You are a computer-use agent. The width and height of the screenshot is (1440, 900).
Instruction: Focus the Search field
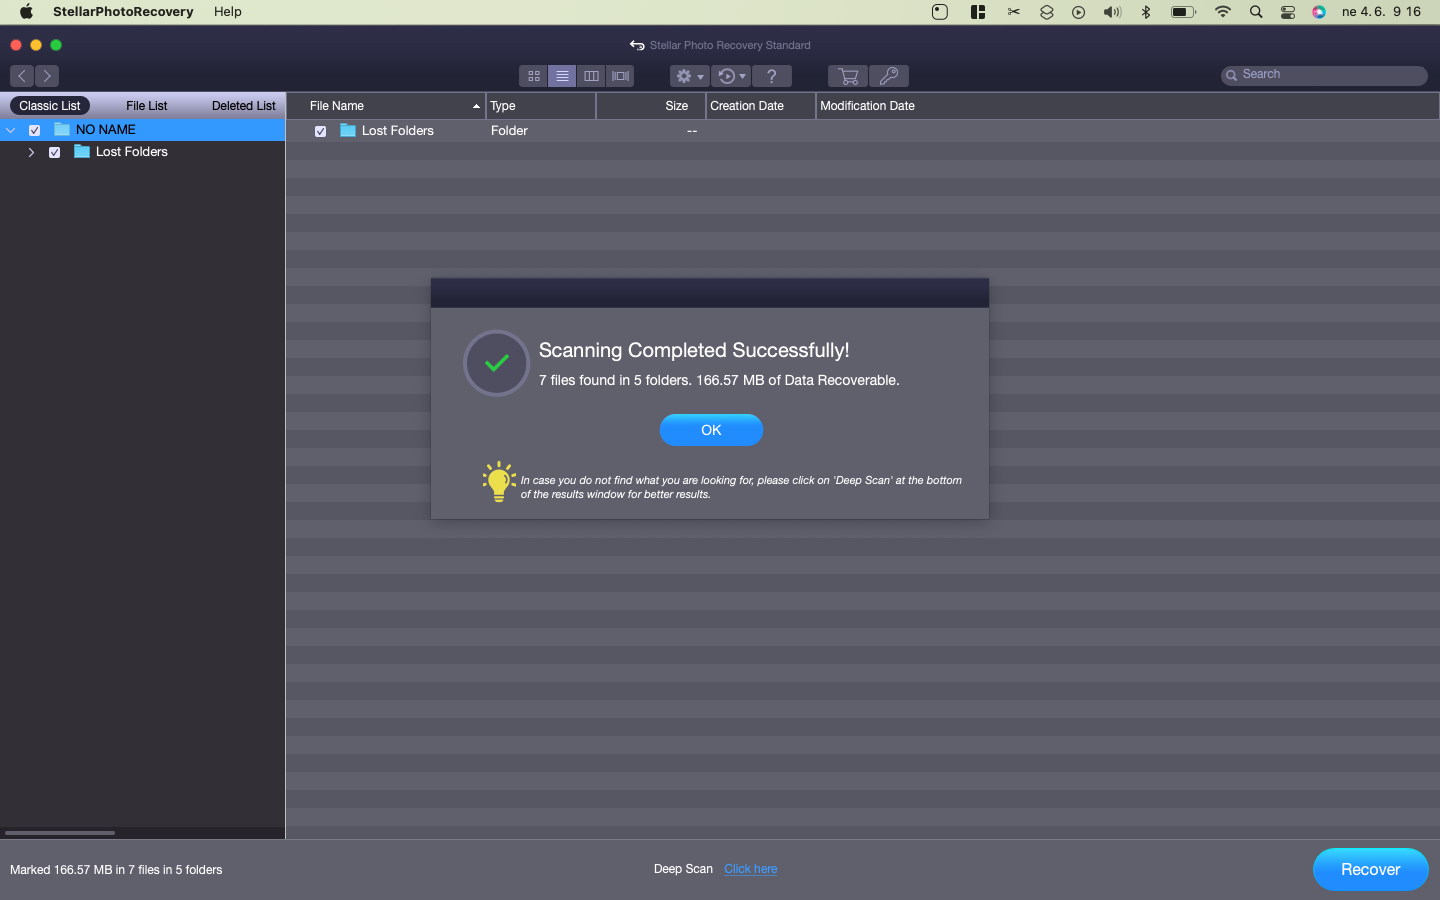tap(1324, 75)
